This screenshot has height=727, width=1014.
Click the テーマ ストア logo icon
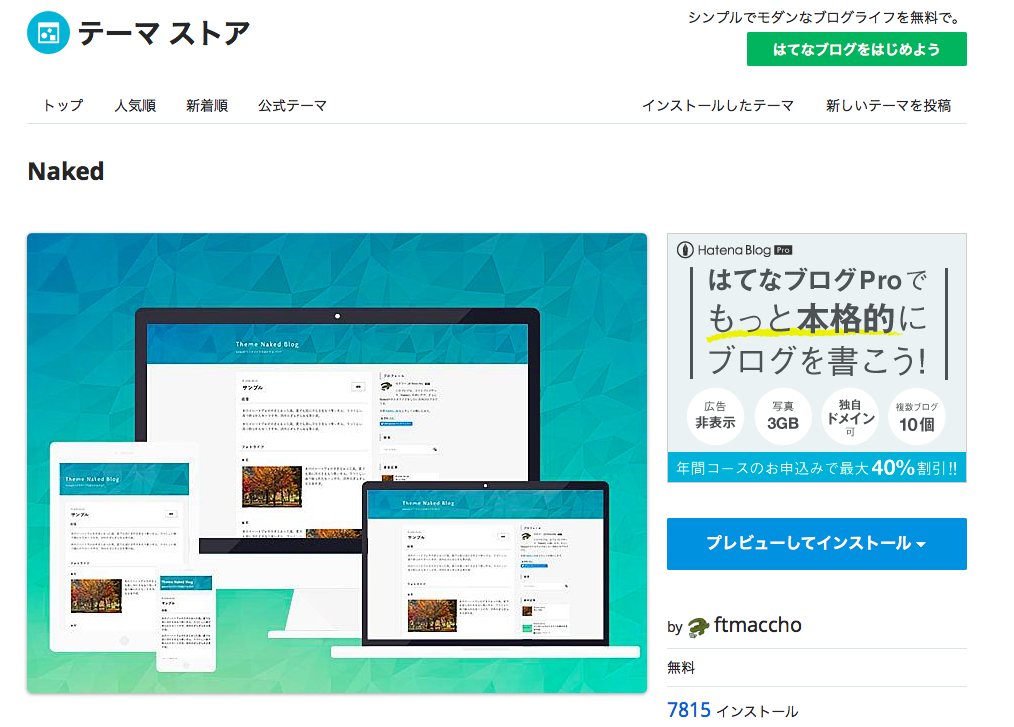[x=49, y=32]
